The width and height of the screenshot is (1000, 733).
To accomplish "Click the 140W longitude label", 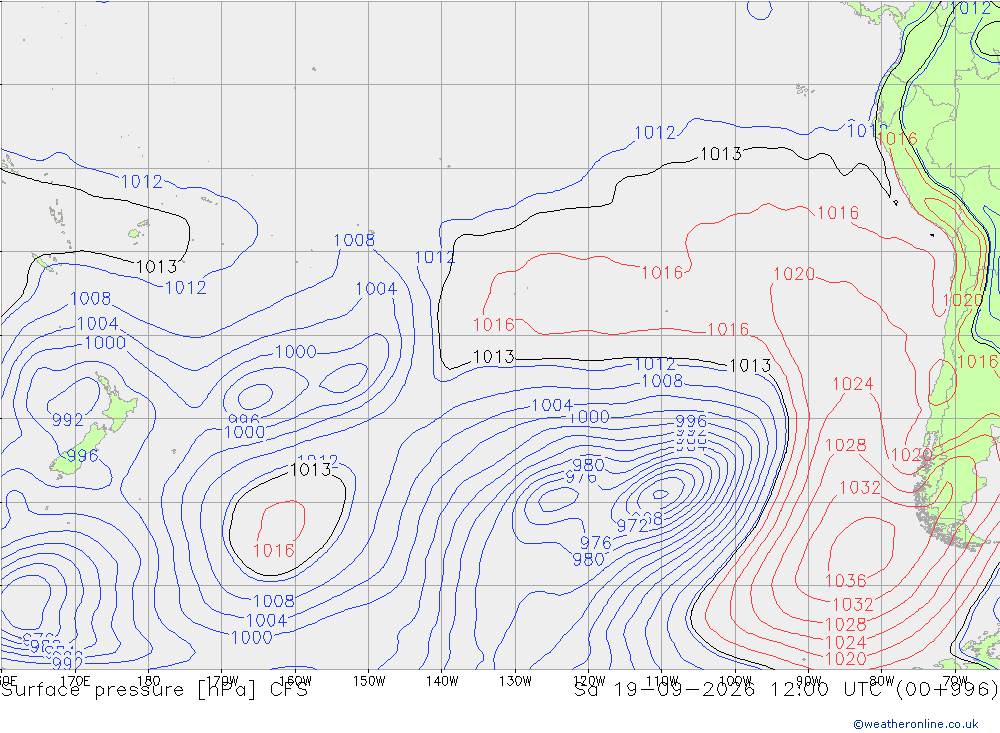I will click(x=442, y=681).
